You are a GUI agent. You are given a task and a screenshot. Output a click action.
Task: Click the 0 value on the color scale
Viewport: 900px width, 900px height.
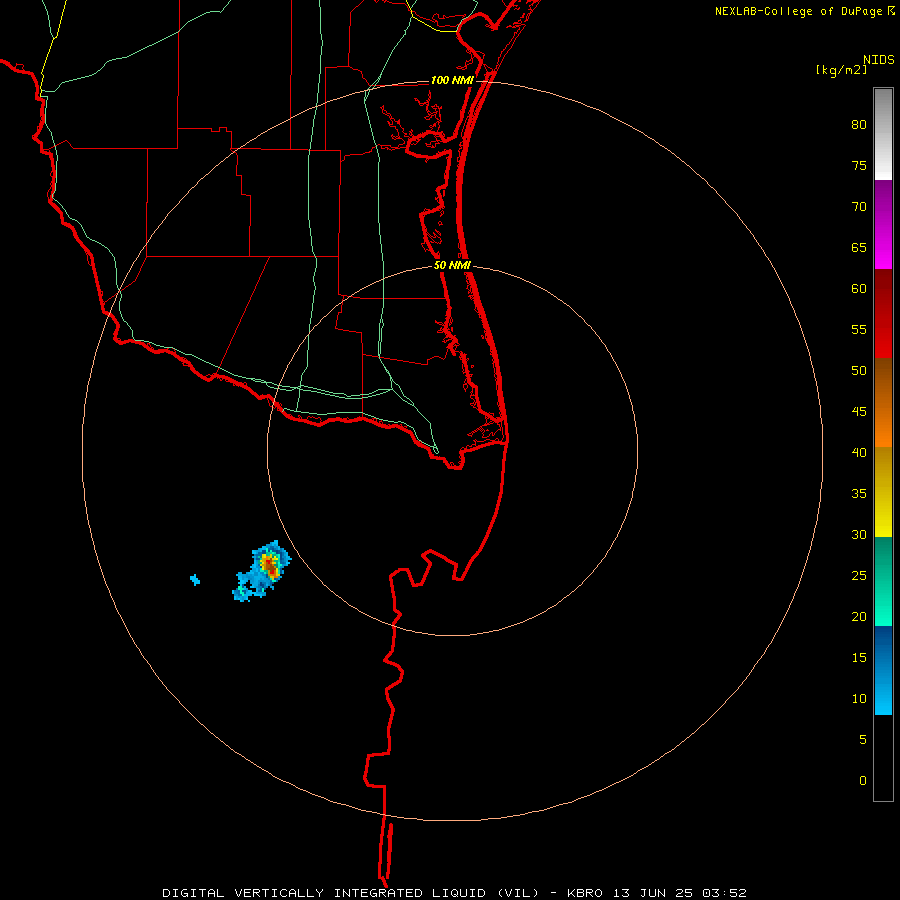point(863,781)
